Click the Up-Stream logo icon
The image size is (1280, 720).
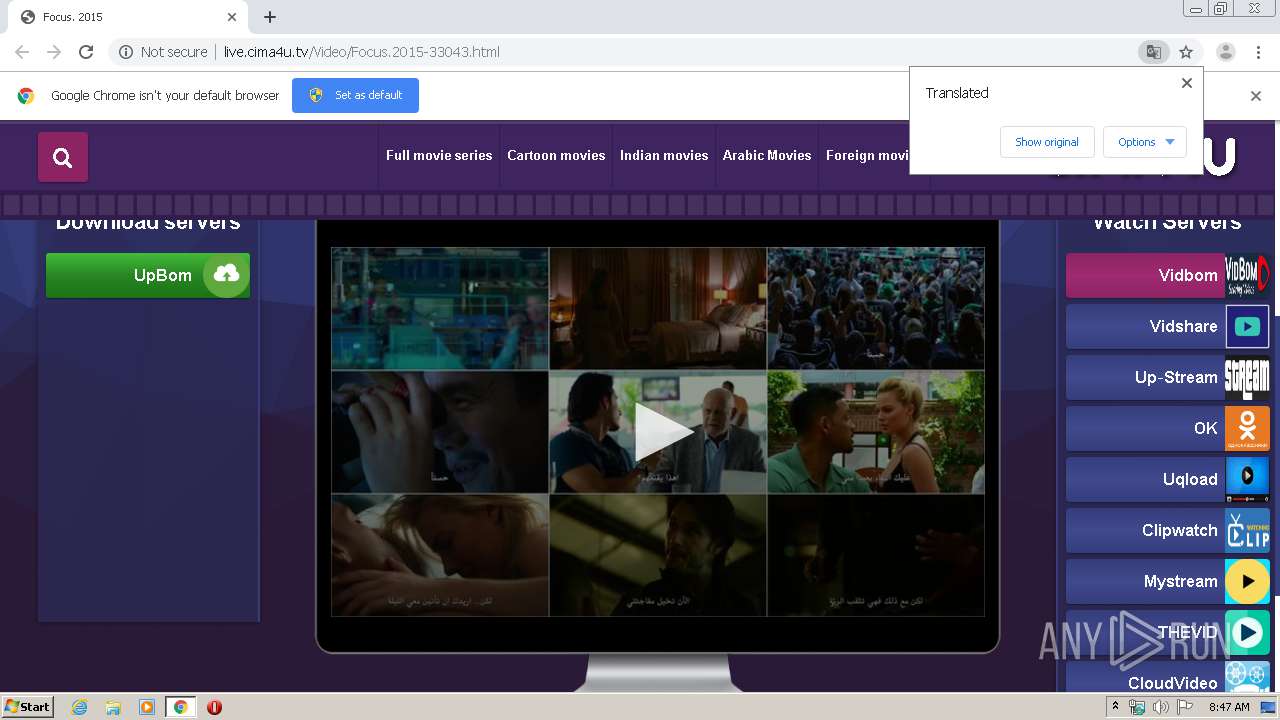[1247, 377]
